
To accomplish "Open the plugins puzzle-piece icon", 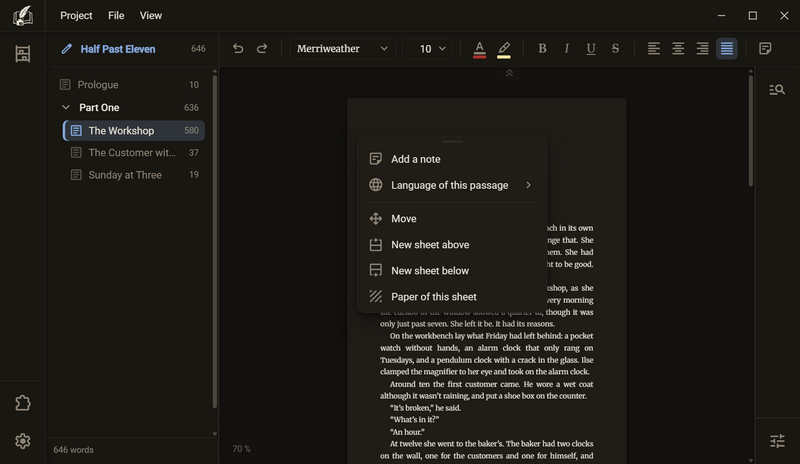I will (22, 403).
